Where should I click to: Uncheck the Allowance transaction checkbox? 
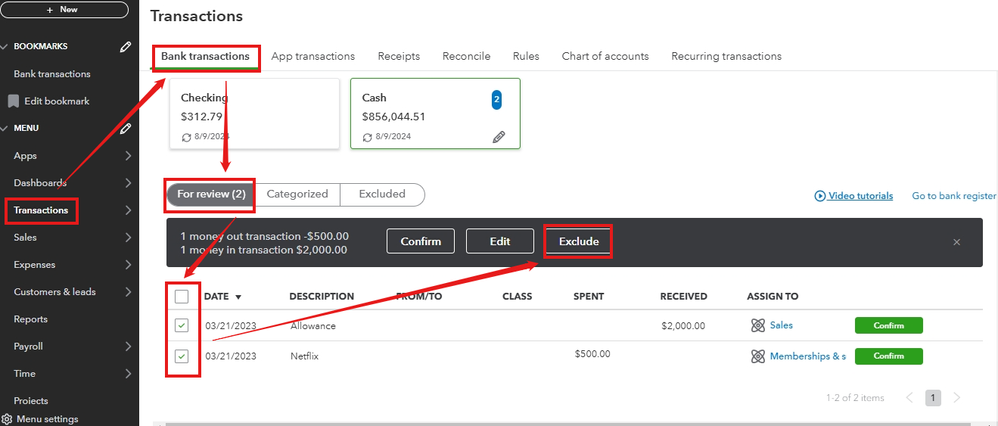(181, 325)
